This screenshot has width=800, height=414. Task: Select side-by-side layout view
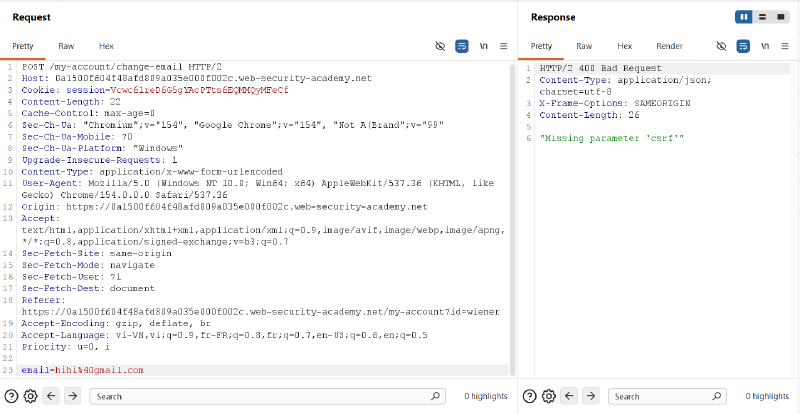pyautogui.click(x=744, y=17)
